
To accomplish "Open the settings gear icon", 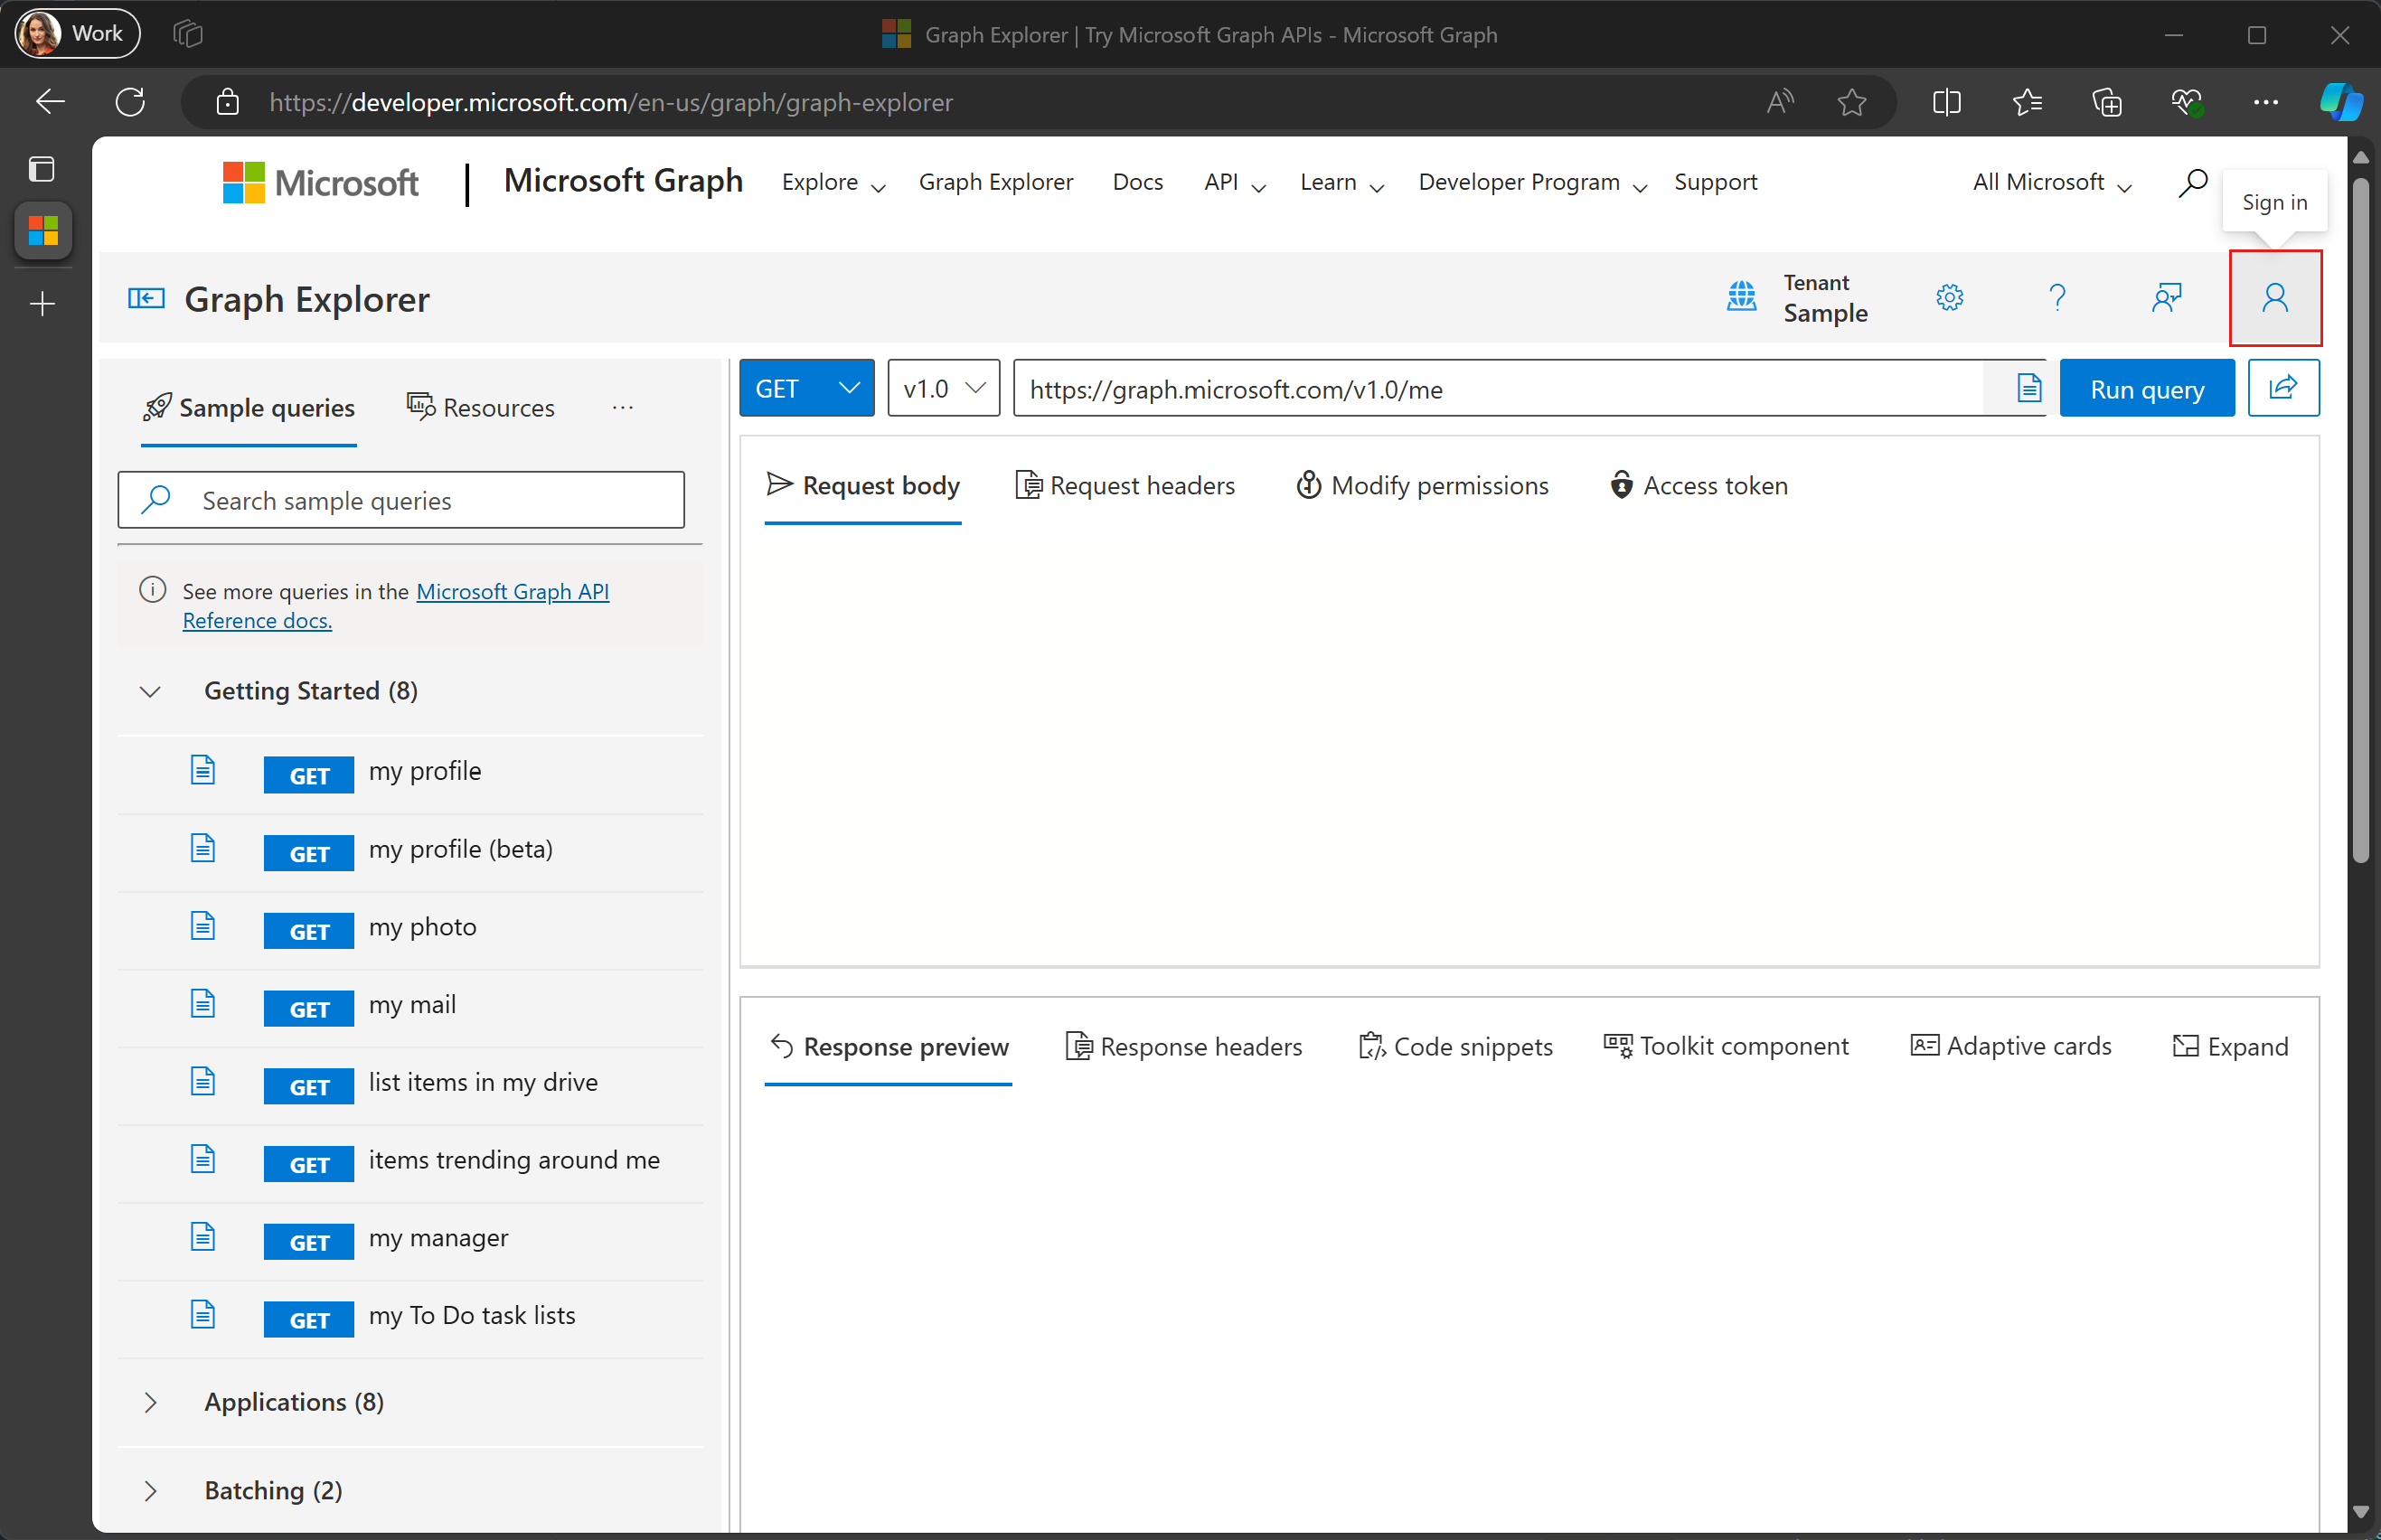I will click(x=1949, y=296).
